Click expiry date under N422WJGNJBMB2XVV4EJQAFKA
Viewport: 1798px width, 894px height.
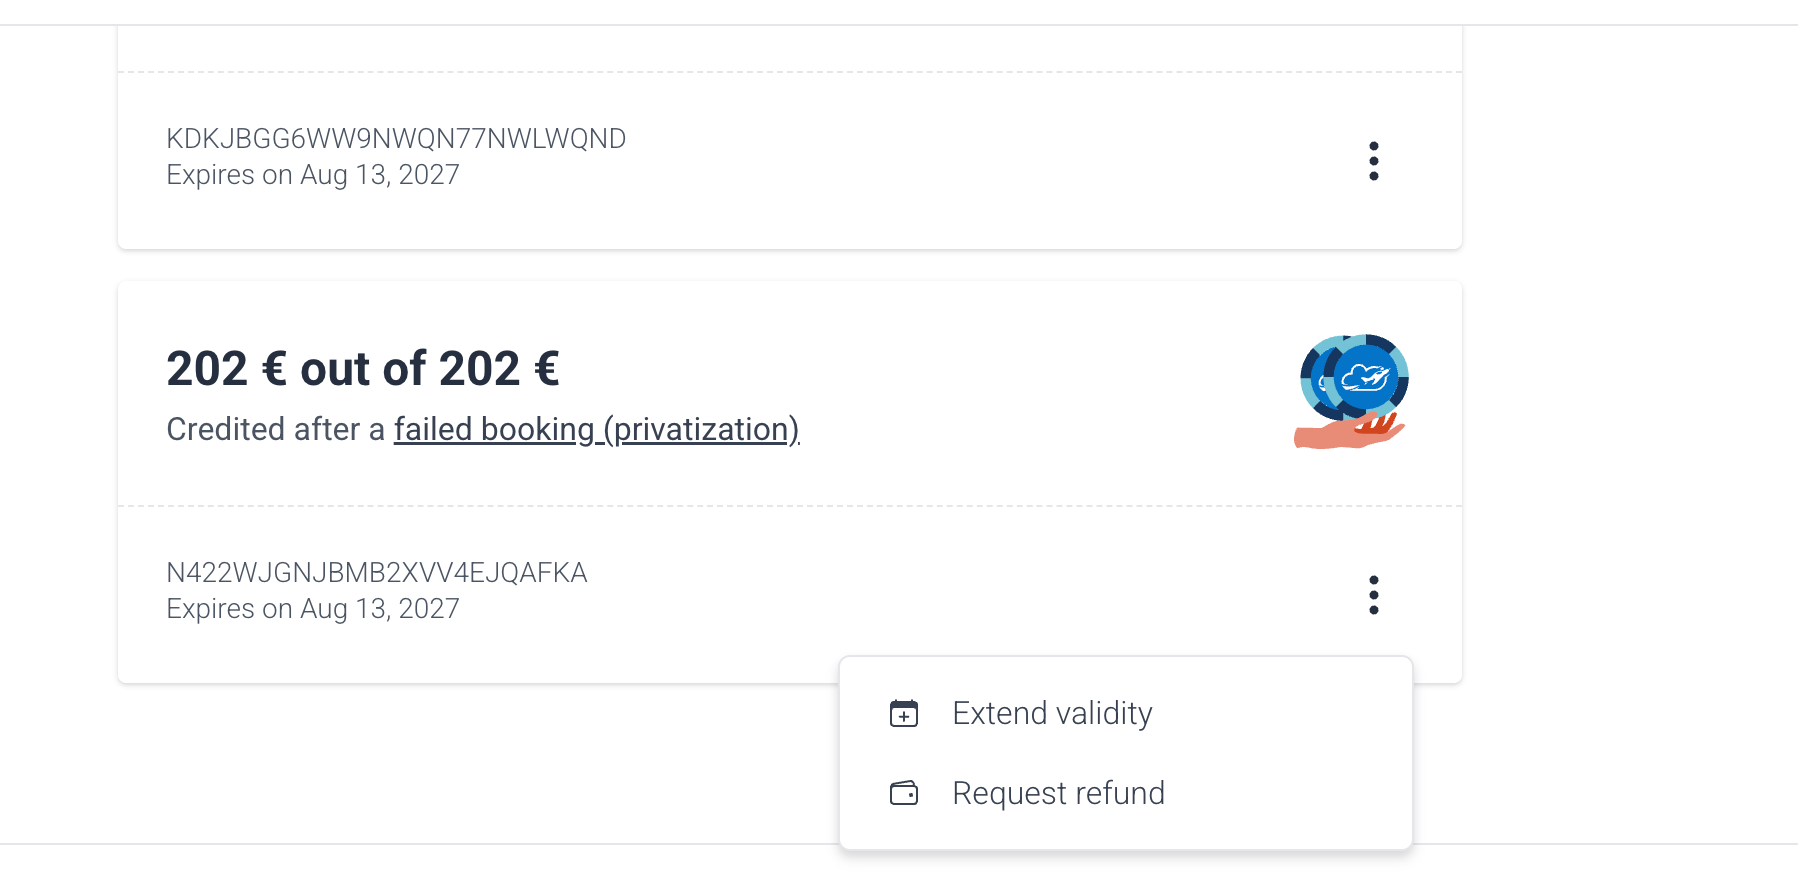[313, 609]
